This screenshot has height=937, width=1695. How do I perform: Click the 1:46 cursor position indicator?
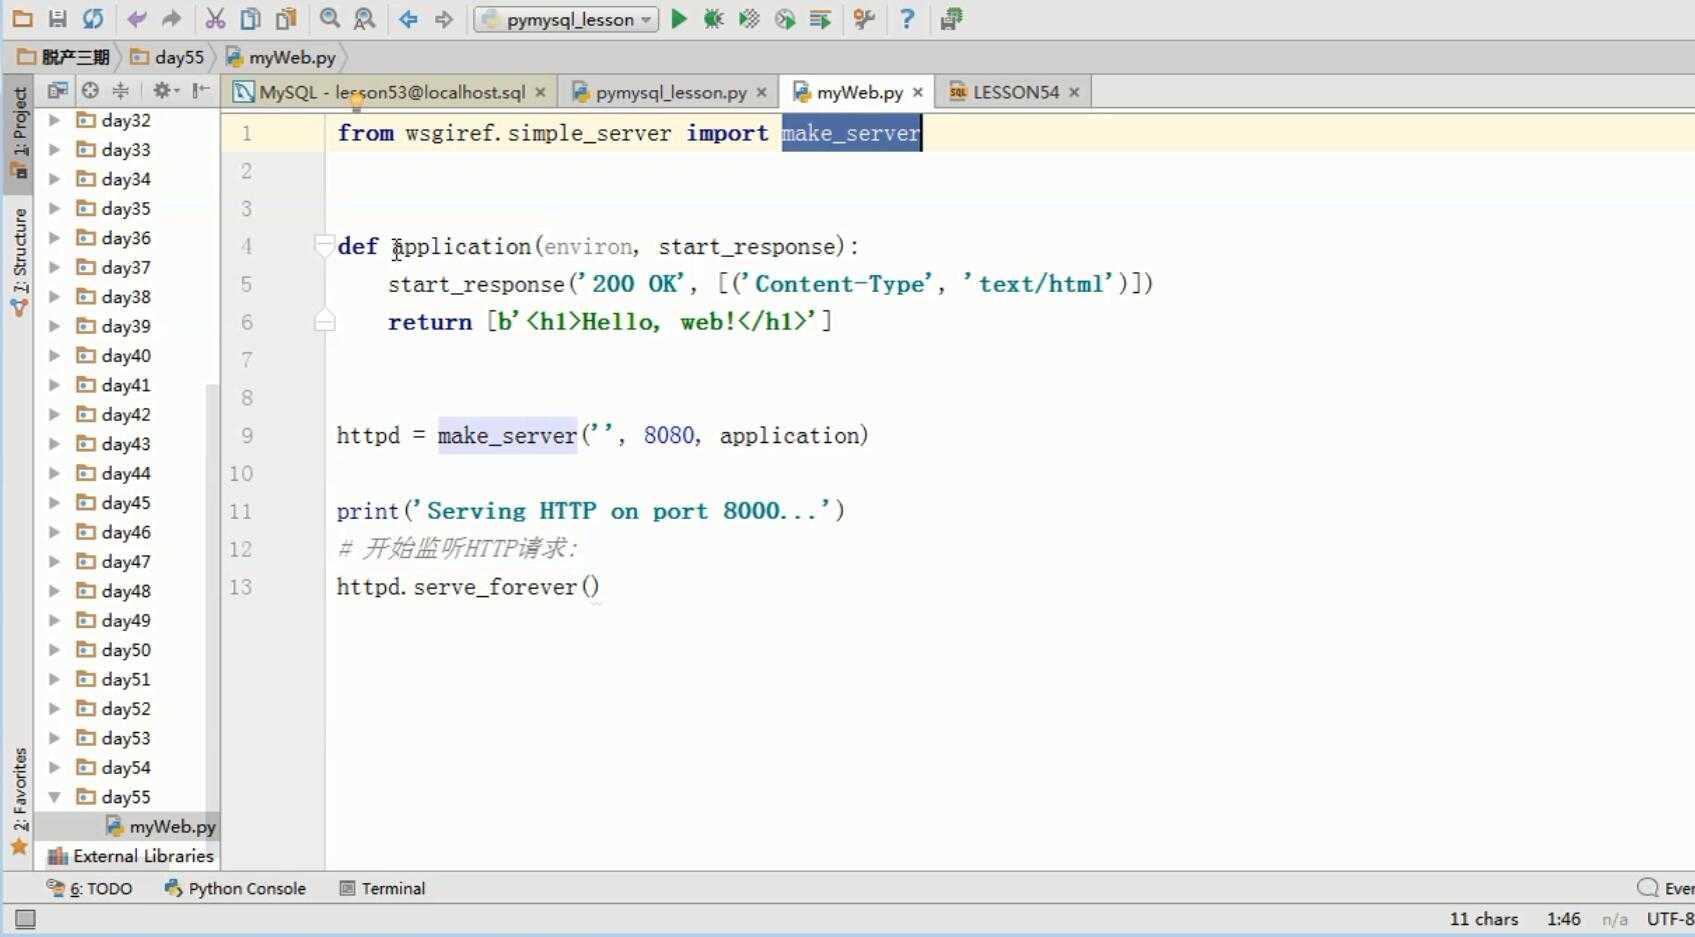tap(1563, 919)
